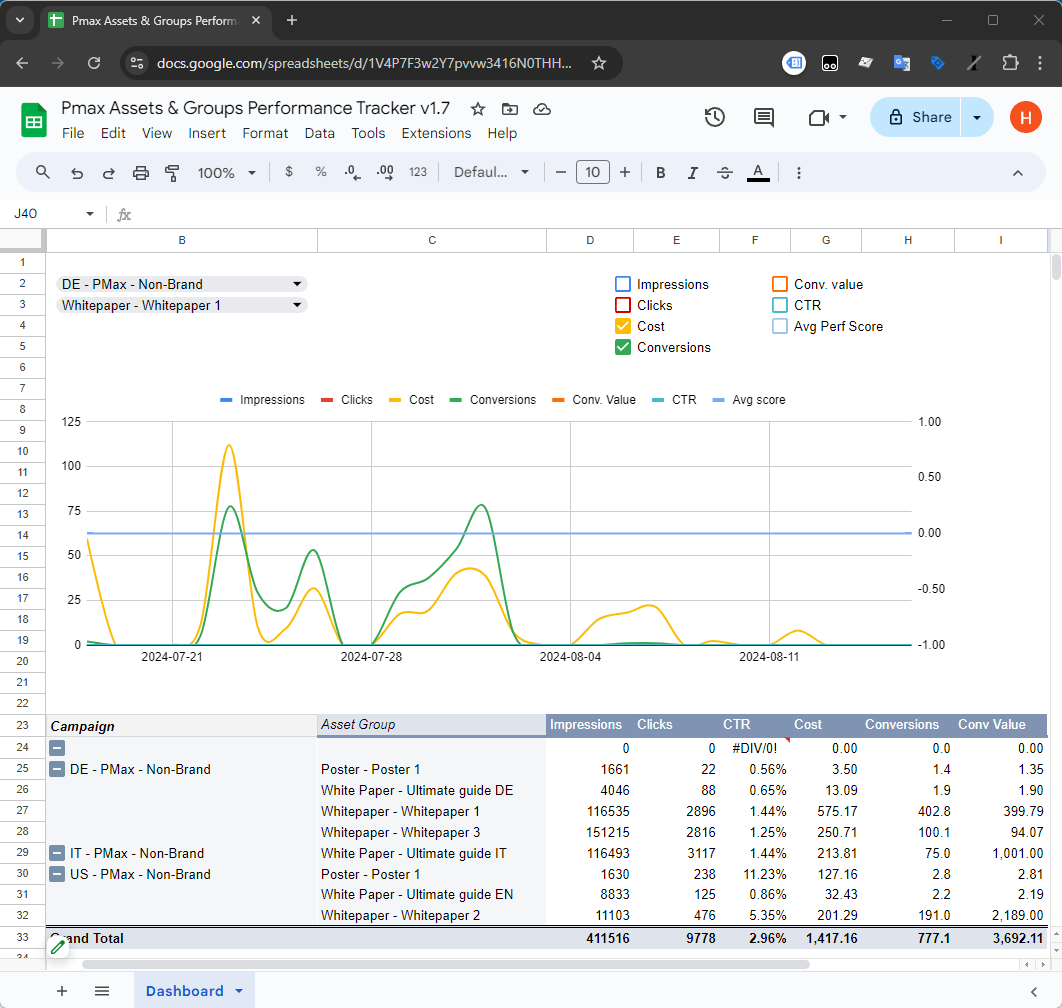This screenshot has width=1062, height=1008.
Task: Click the Decrease decimal places icon
Action: pos(351,172)
